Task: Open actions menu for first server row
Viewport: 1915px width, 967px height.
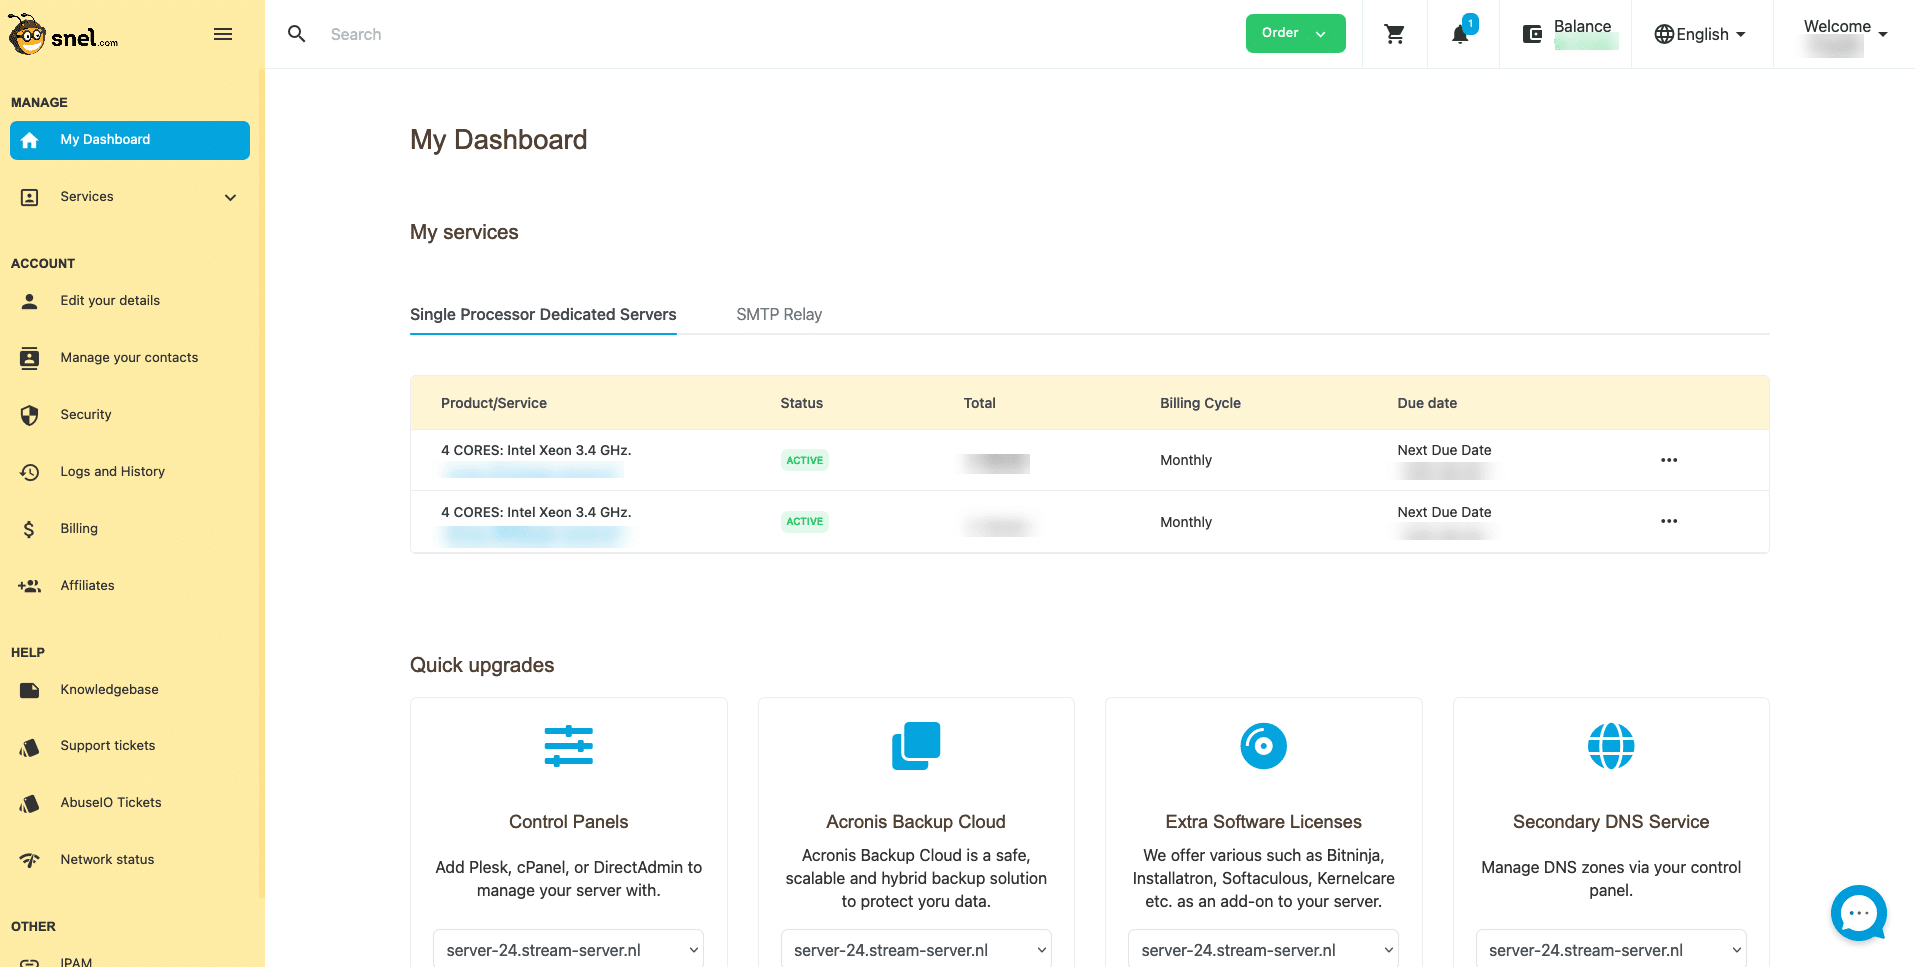Action: (1669, 460)
